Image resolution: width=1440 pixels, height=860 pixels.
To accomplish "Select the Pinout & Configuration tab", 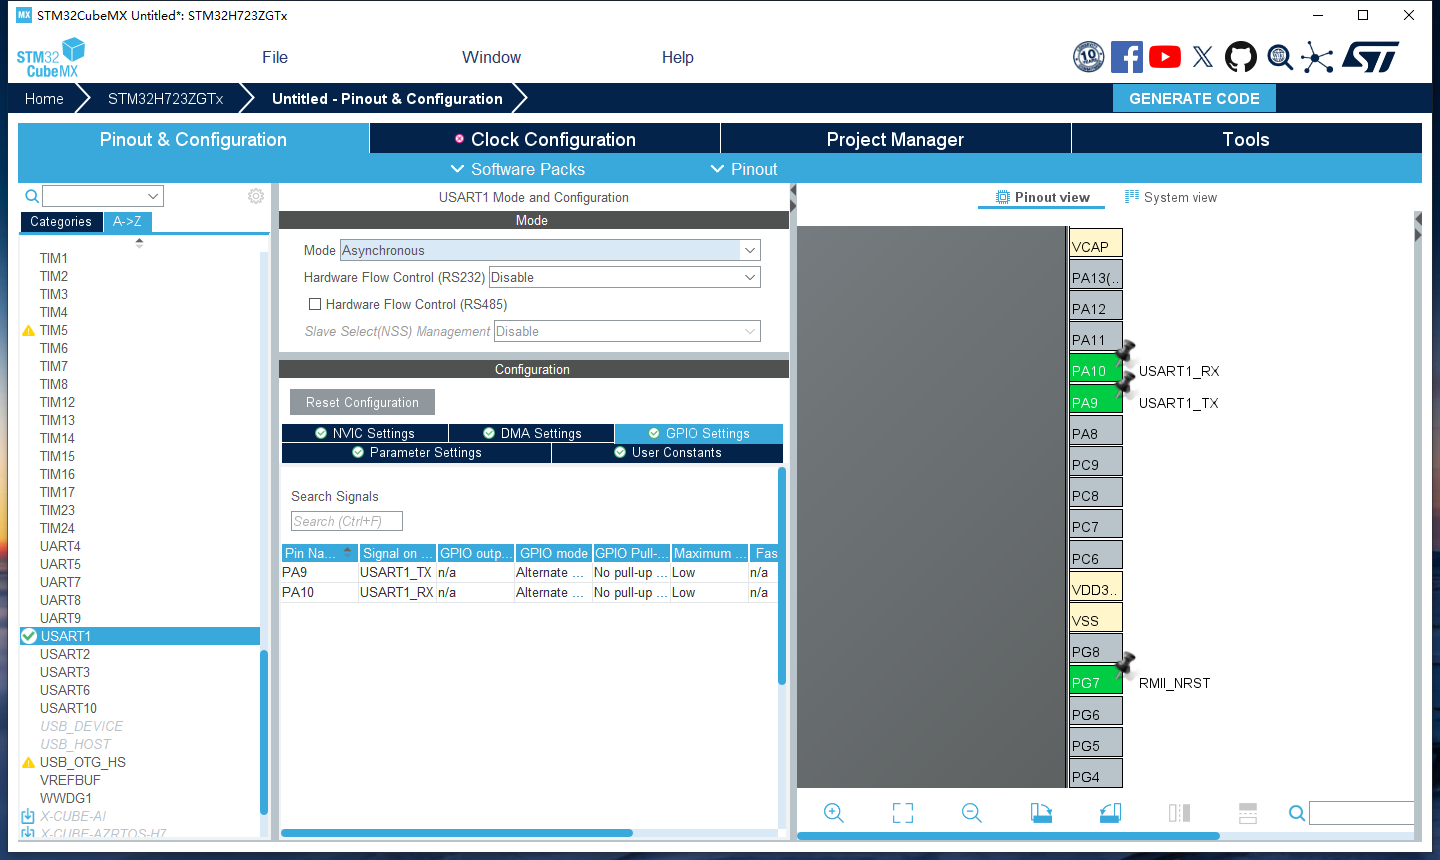I will pos(193,139).
